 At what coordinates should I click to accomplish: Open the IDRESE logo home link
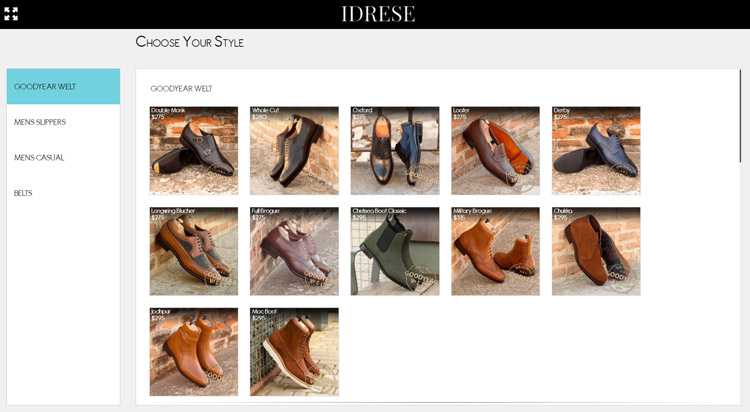(378, 14)
